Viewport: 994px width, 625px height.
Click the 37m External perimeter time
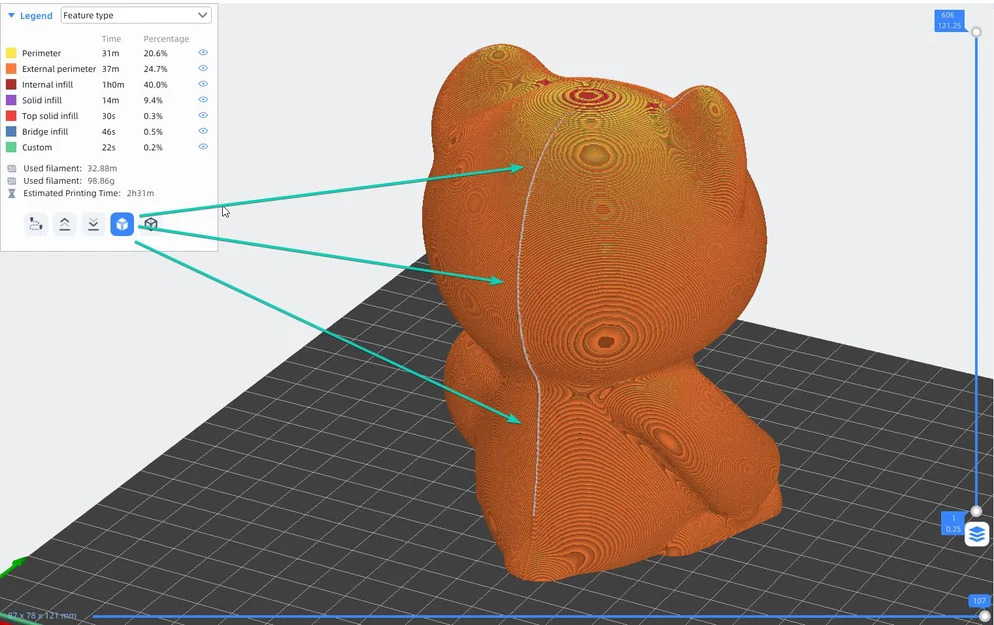pos(110,69)
